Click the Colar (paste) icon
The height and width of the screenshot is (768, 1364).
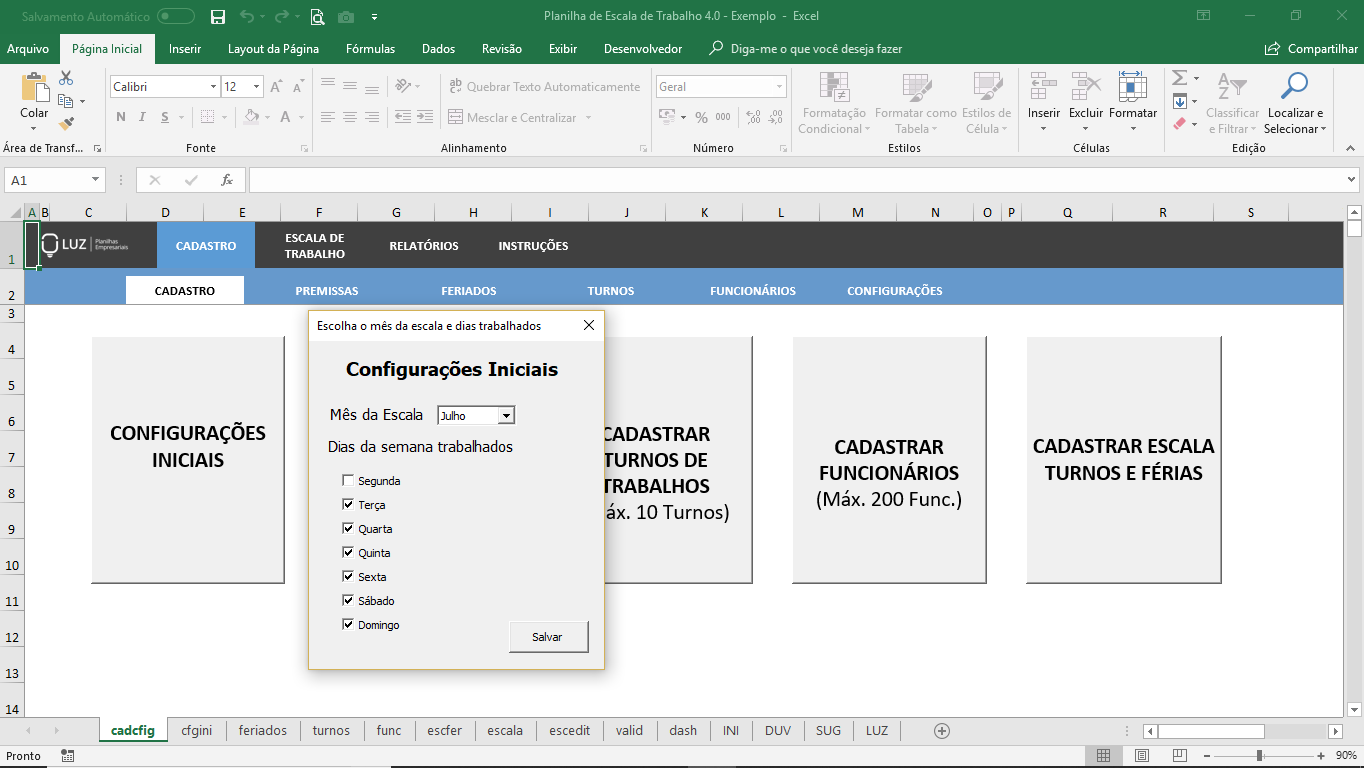coord(34,88)
